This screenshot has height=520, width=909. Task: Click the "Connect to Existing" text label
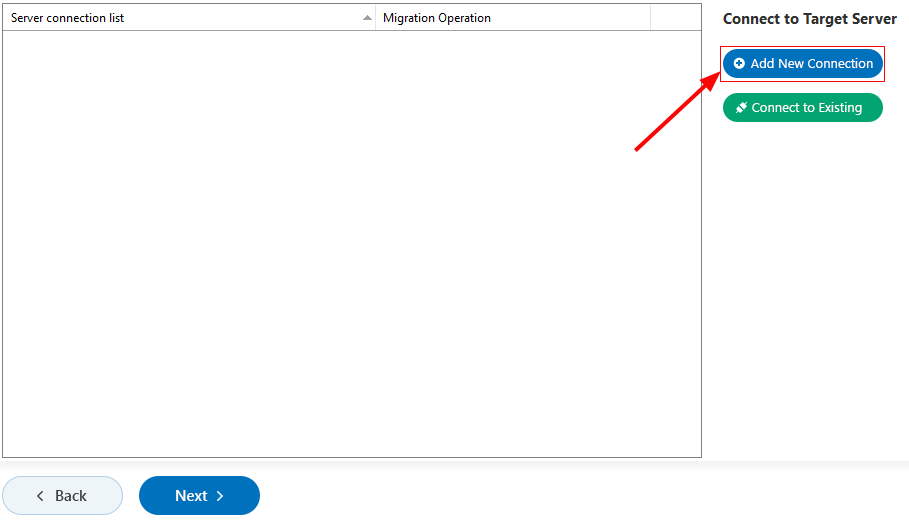coord(806,108)
